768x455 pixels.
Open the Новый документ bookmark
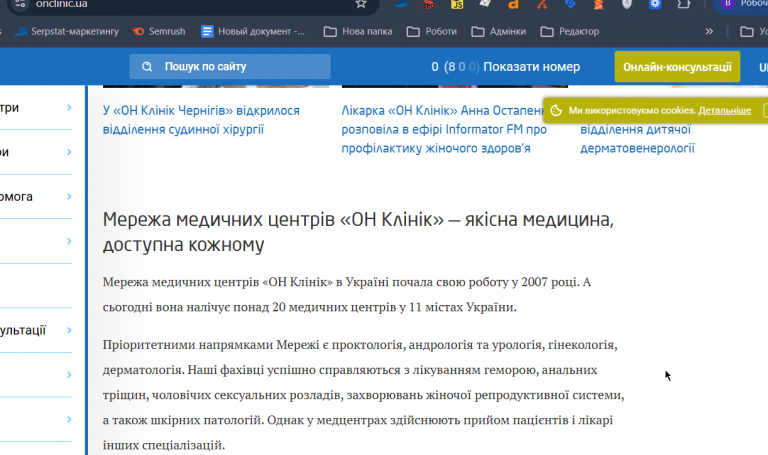(x=253, y=31)
